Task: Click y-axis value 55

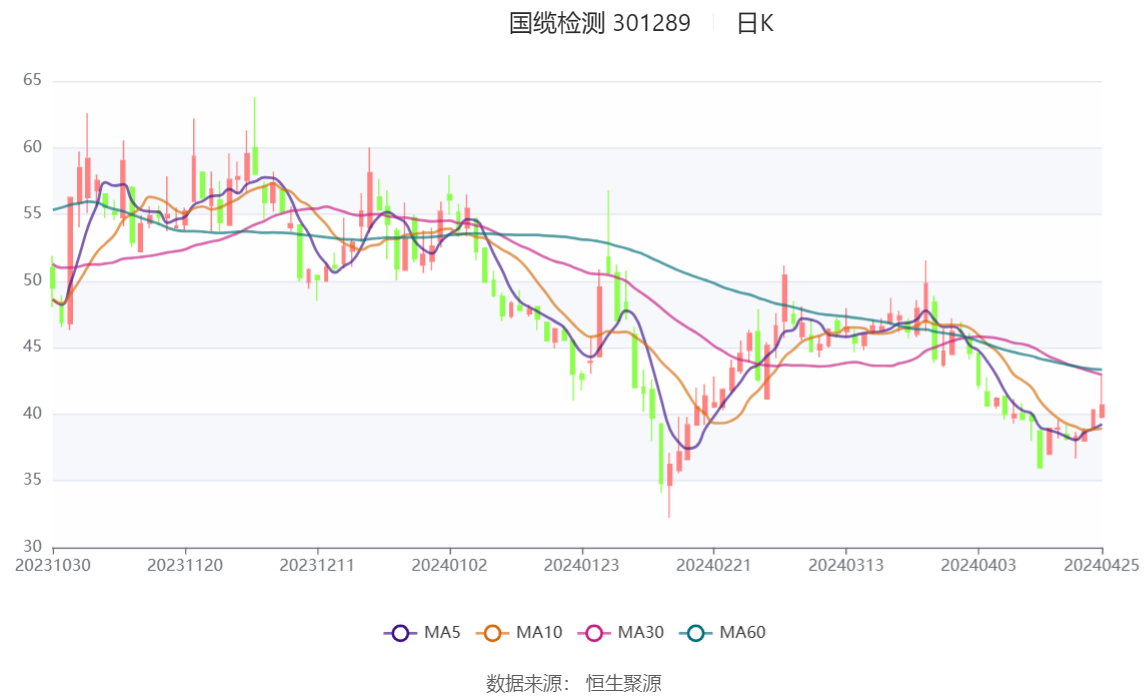Action: (x=32, y=213)
